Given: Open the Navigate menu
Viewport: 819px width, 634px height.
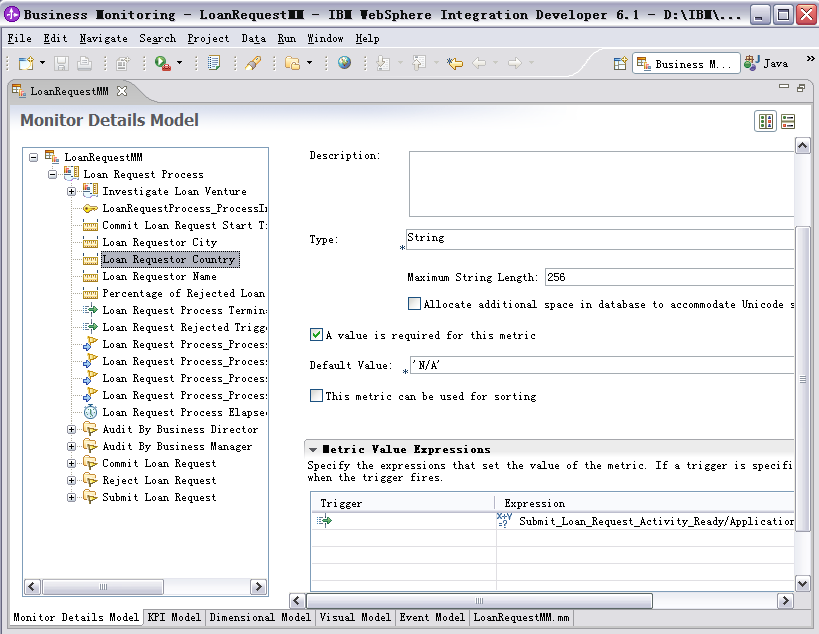Looking at the screenshot, I should tap(103, 39).
